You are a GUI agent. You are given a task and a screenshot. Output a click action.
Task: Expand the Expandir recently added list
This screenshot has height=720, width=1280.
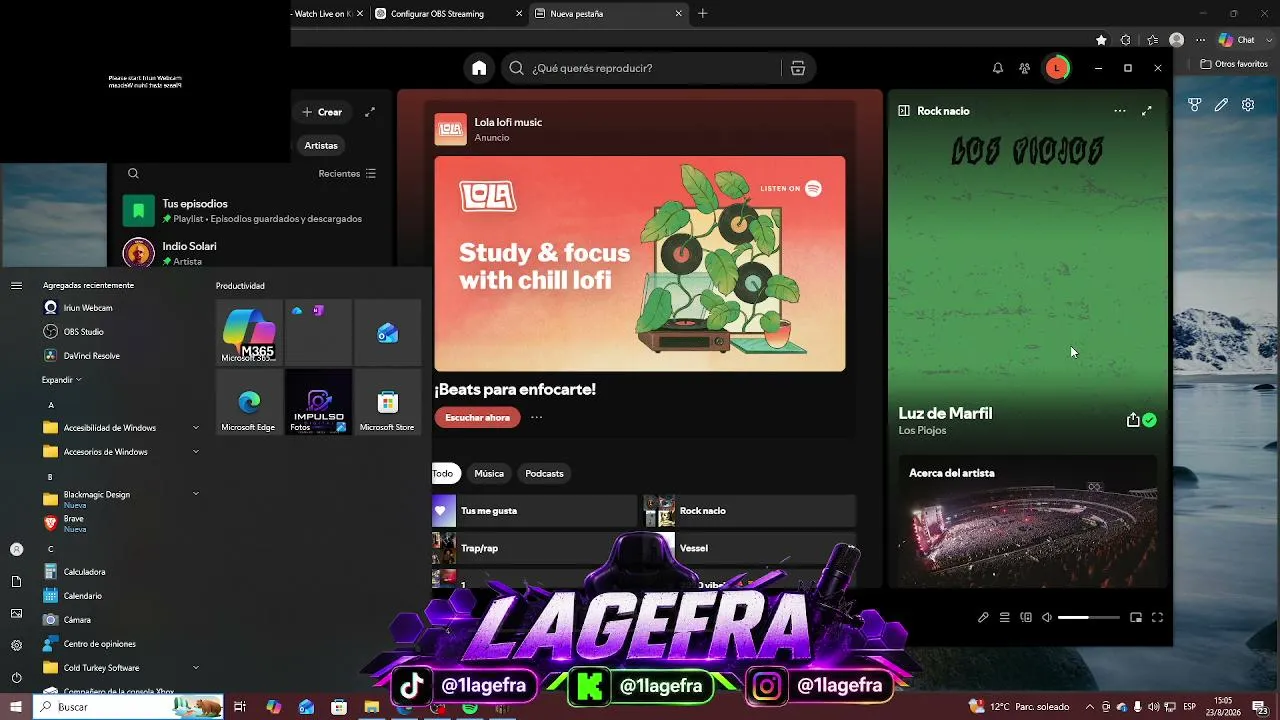[x=61, y=380]
